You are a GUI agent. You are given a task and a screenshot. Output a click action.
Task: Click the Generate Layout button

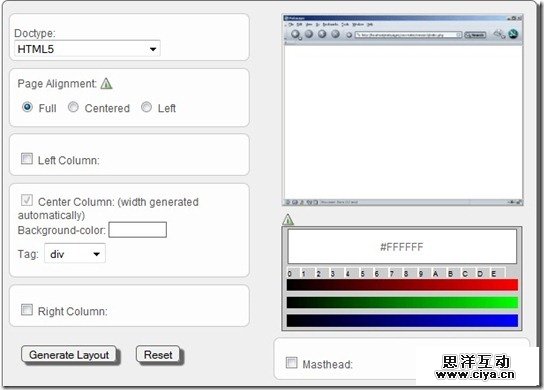[69, 355]
